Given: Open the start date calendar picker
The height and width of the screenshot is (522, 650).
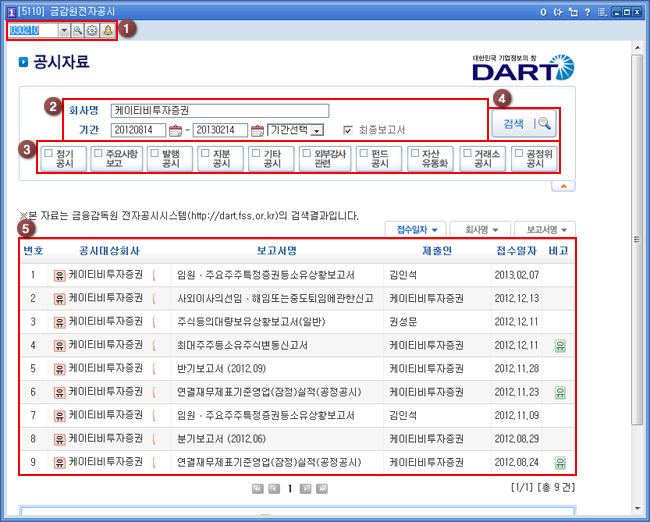Looking at the screenshot, I should [176, 130].
